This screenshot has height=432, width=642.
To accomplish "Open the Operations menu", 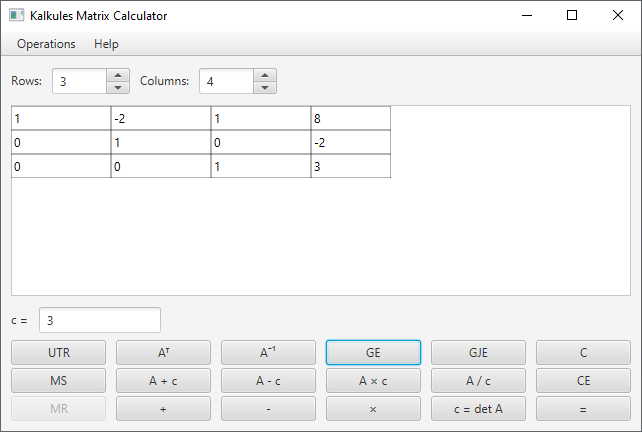I will pos(46,44).
